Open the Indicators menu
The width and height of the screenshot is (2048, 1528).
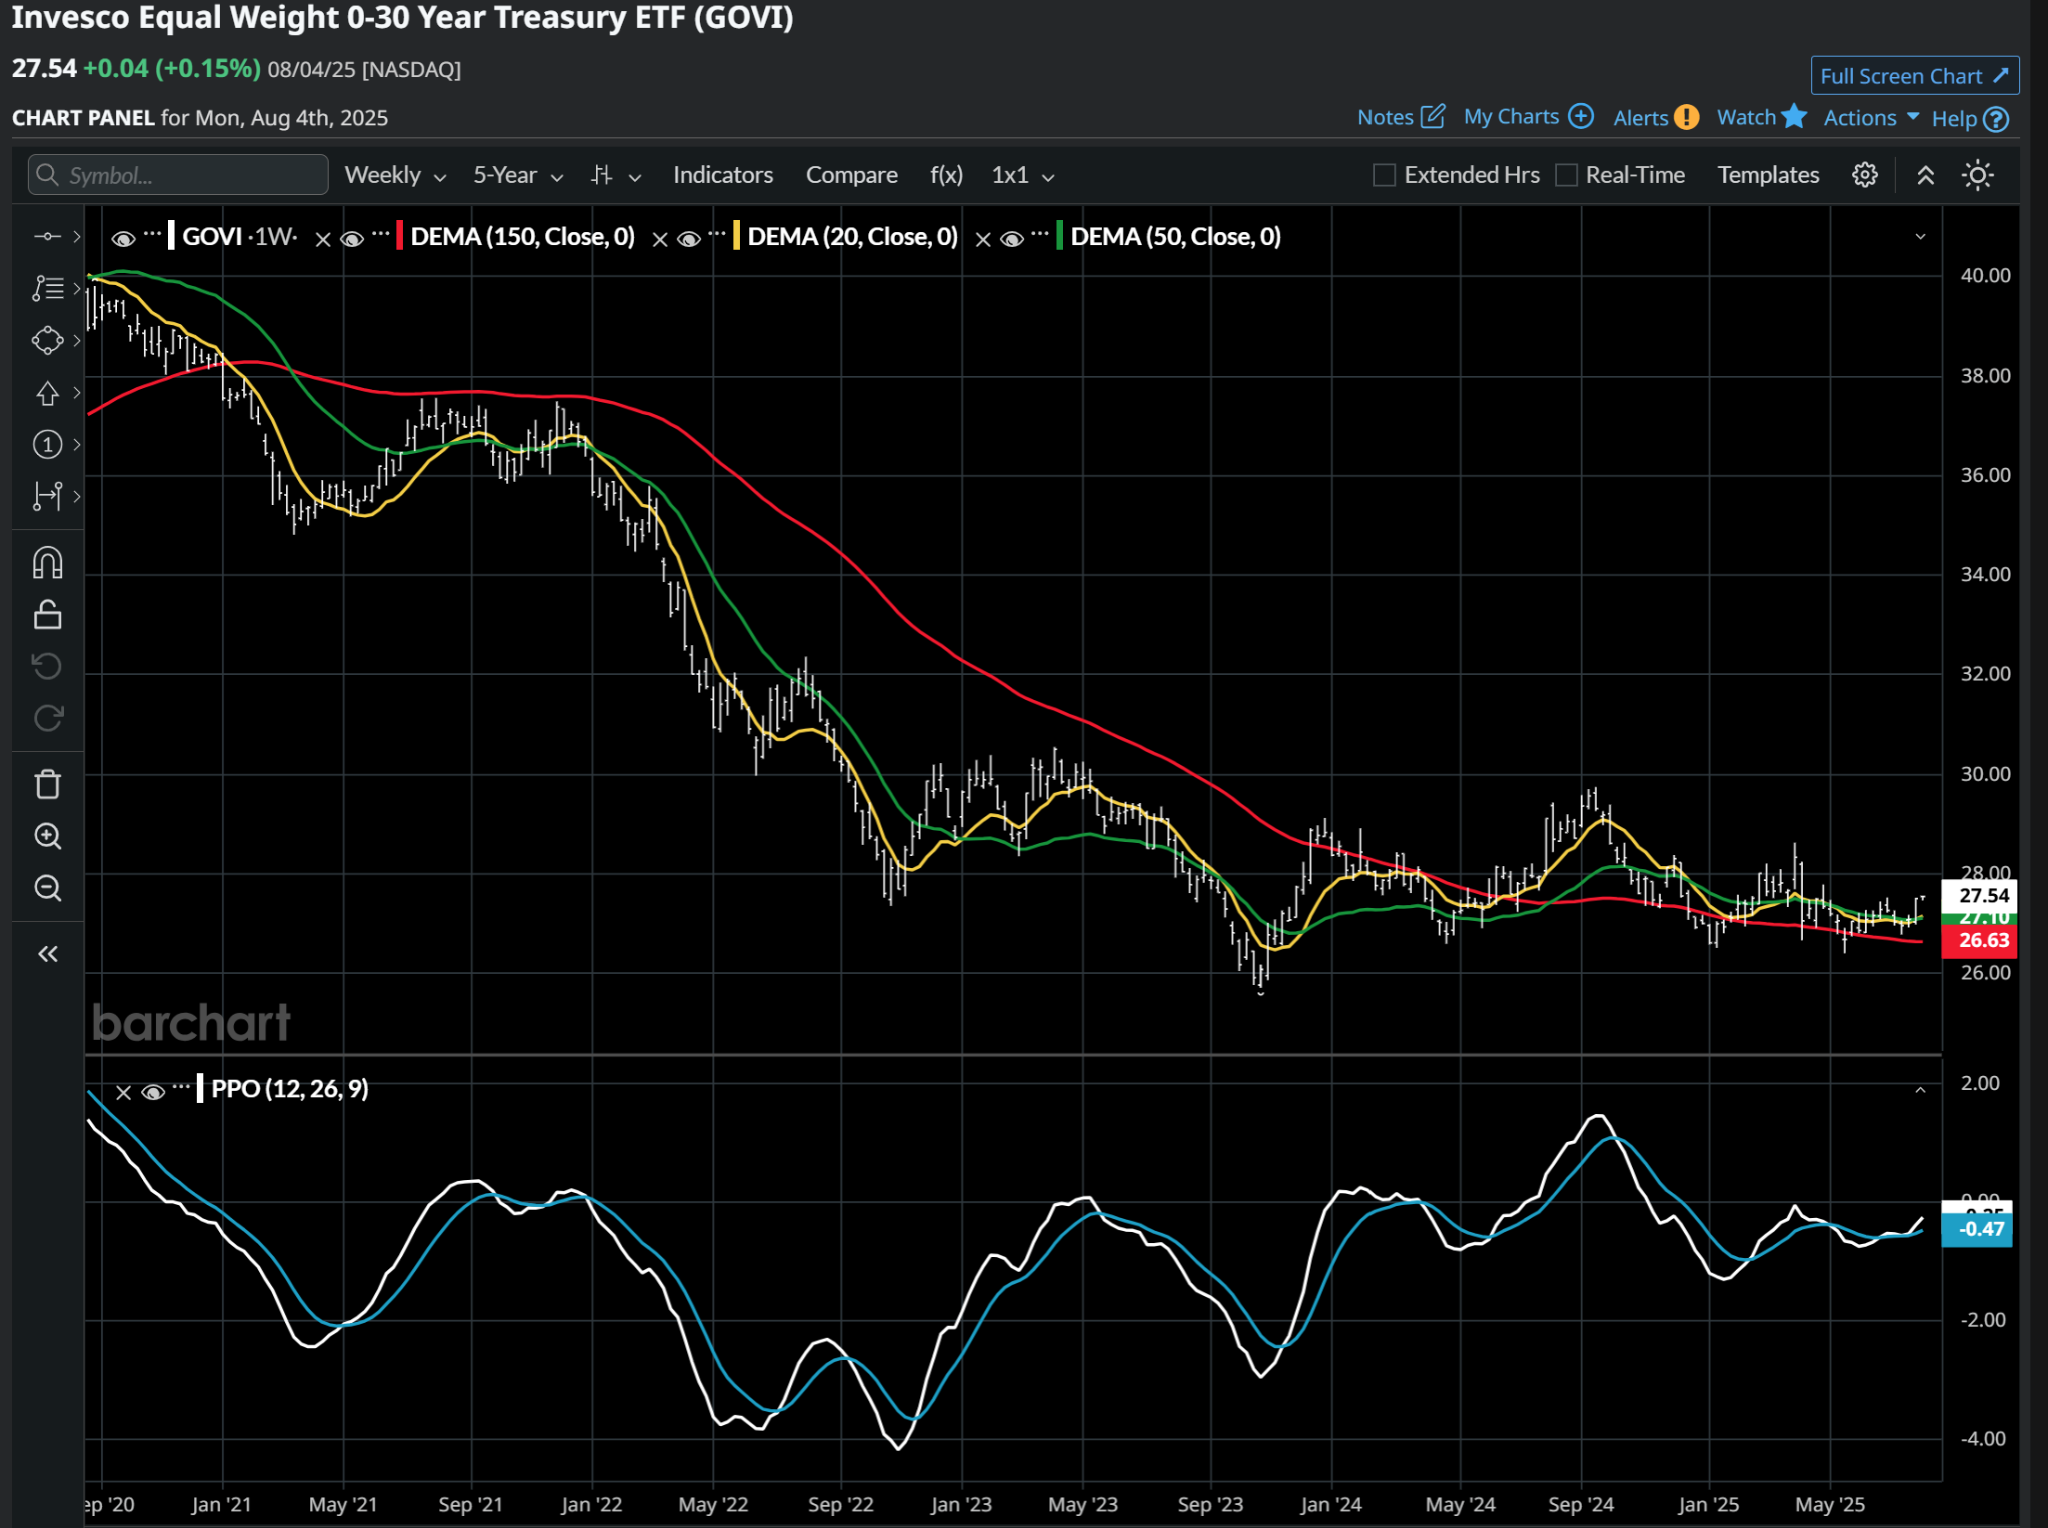pos(723,175)
